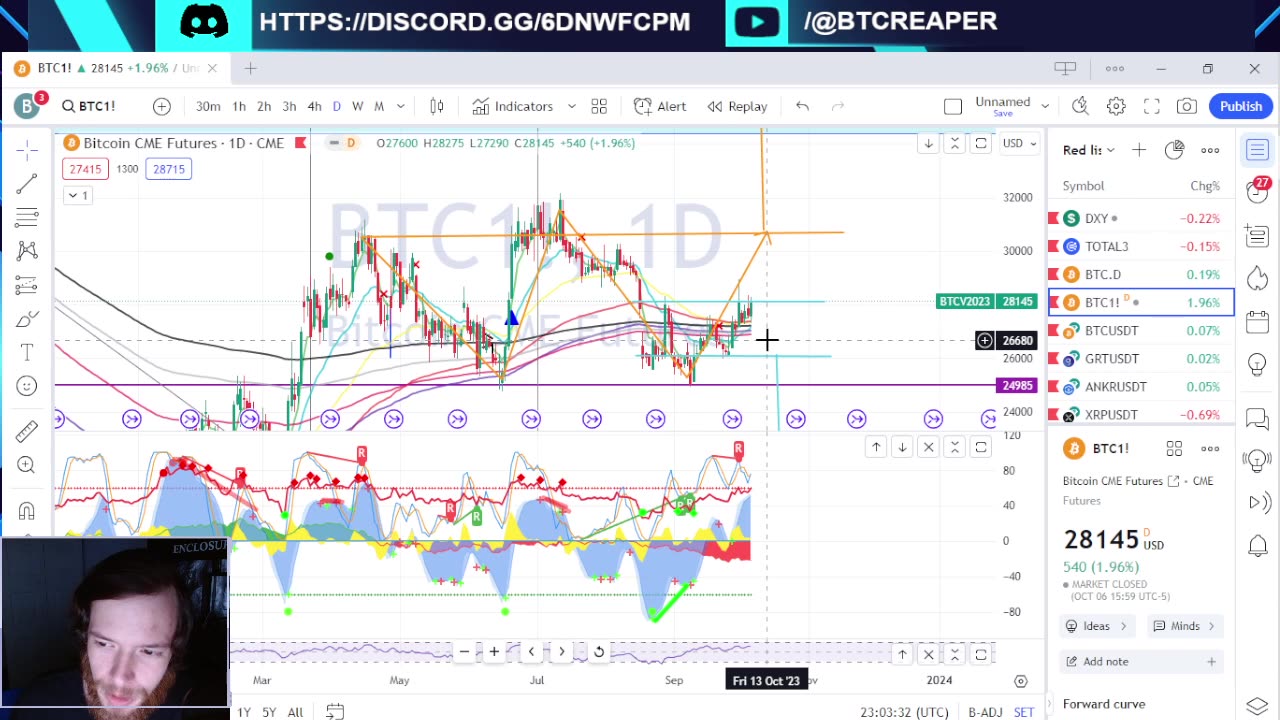Viewport: 1280px width, 720px height.
Task: Select the All date range
Action: coord(295,712)
